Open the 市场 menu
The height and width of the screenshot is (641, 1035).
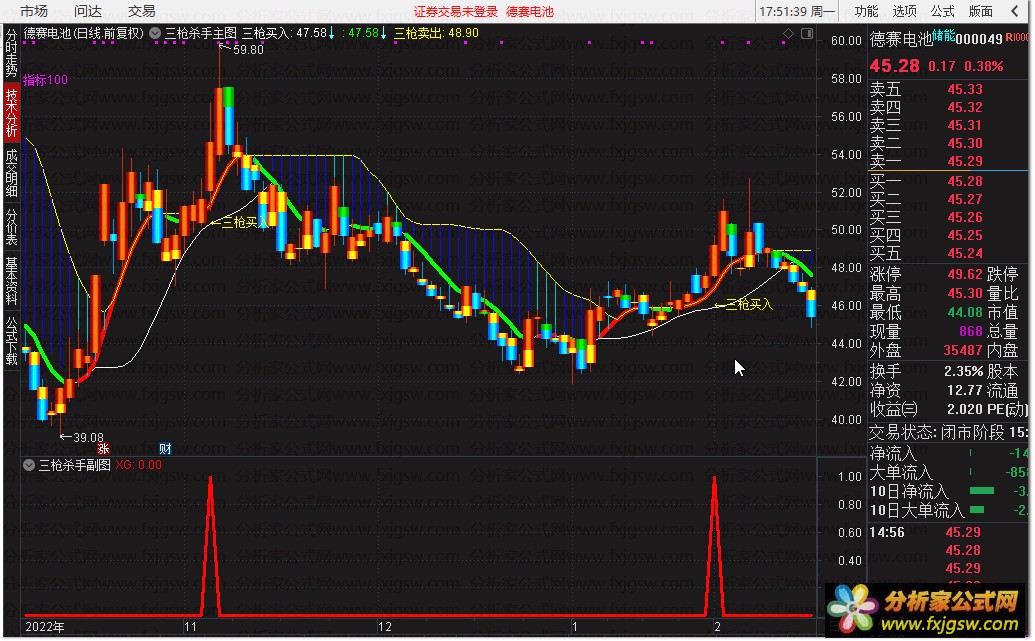pos(34,11)
